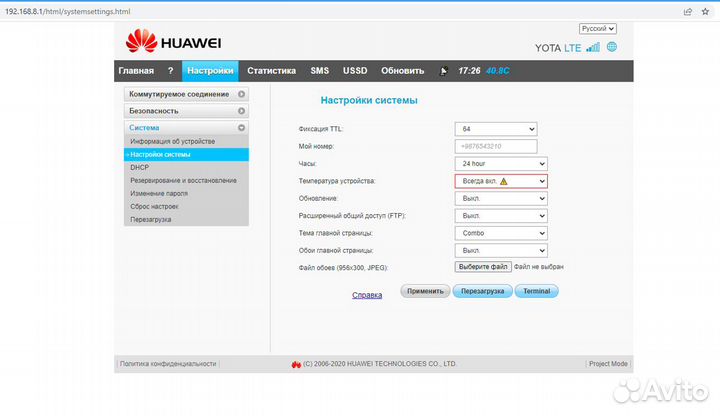
Task: Bookmark this page with the star icon
Action: pyautogui.click(x=706, y=11)
